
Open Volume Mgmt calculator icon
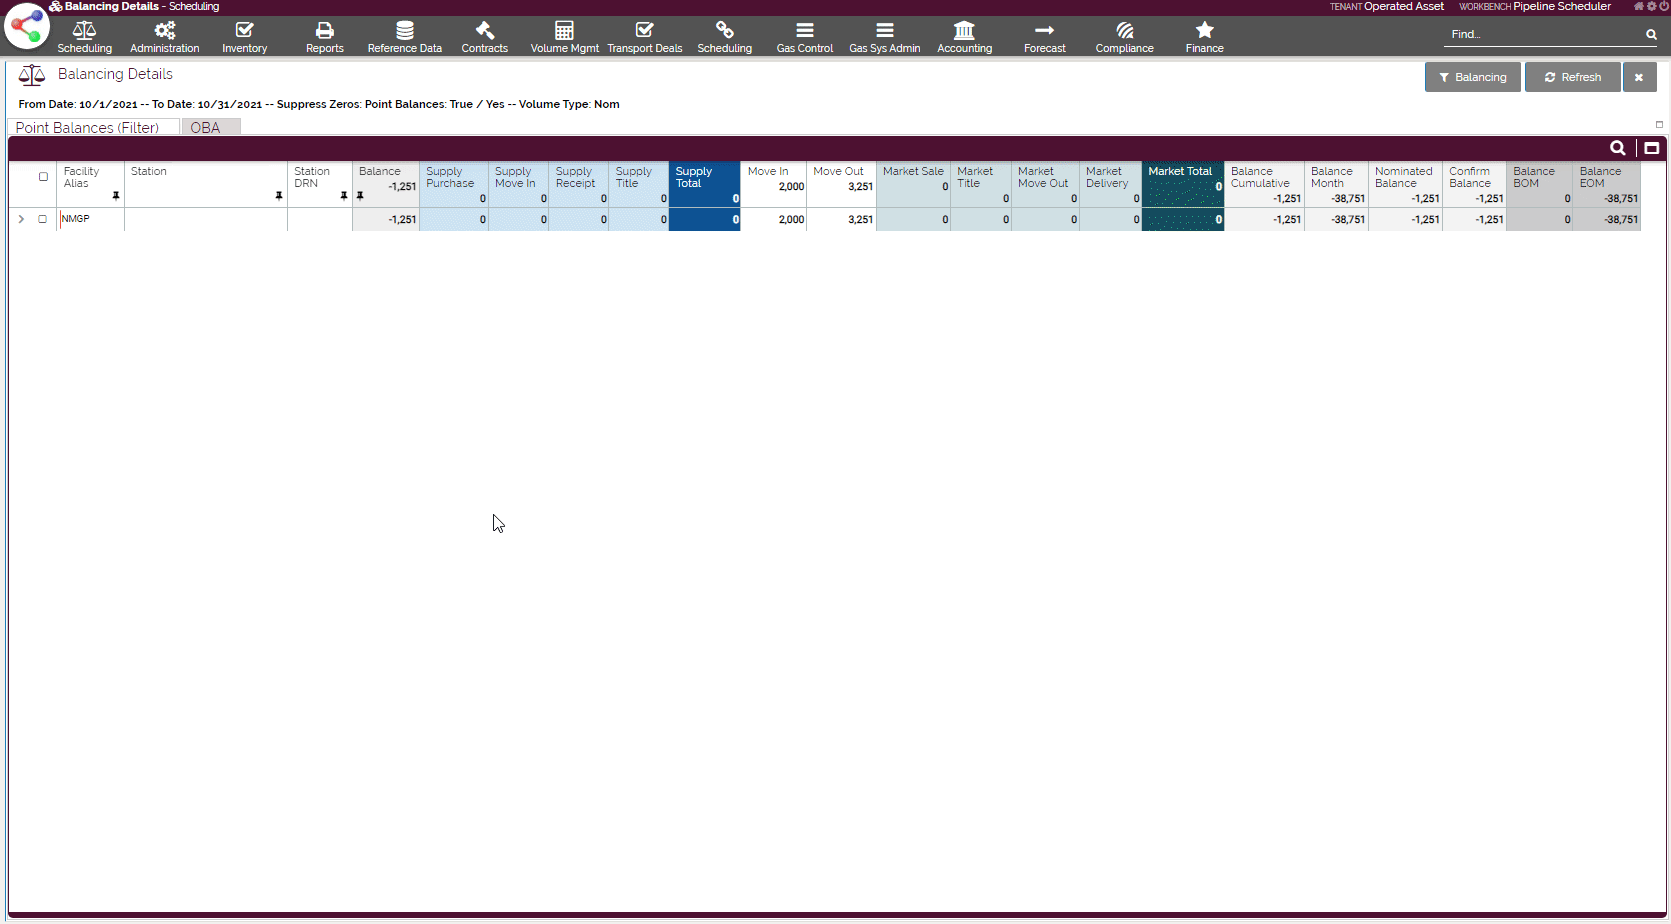click(x=565, y=31)
